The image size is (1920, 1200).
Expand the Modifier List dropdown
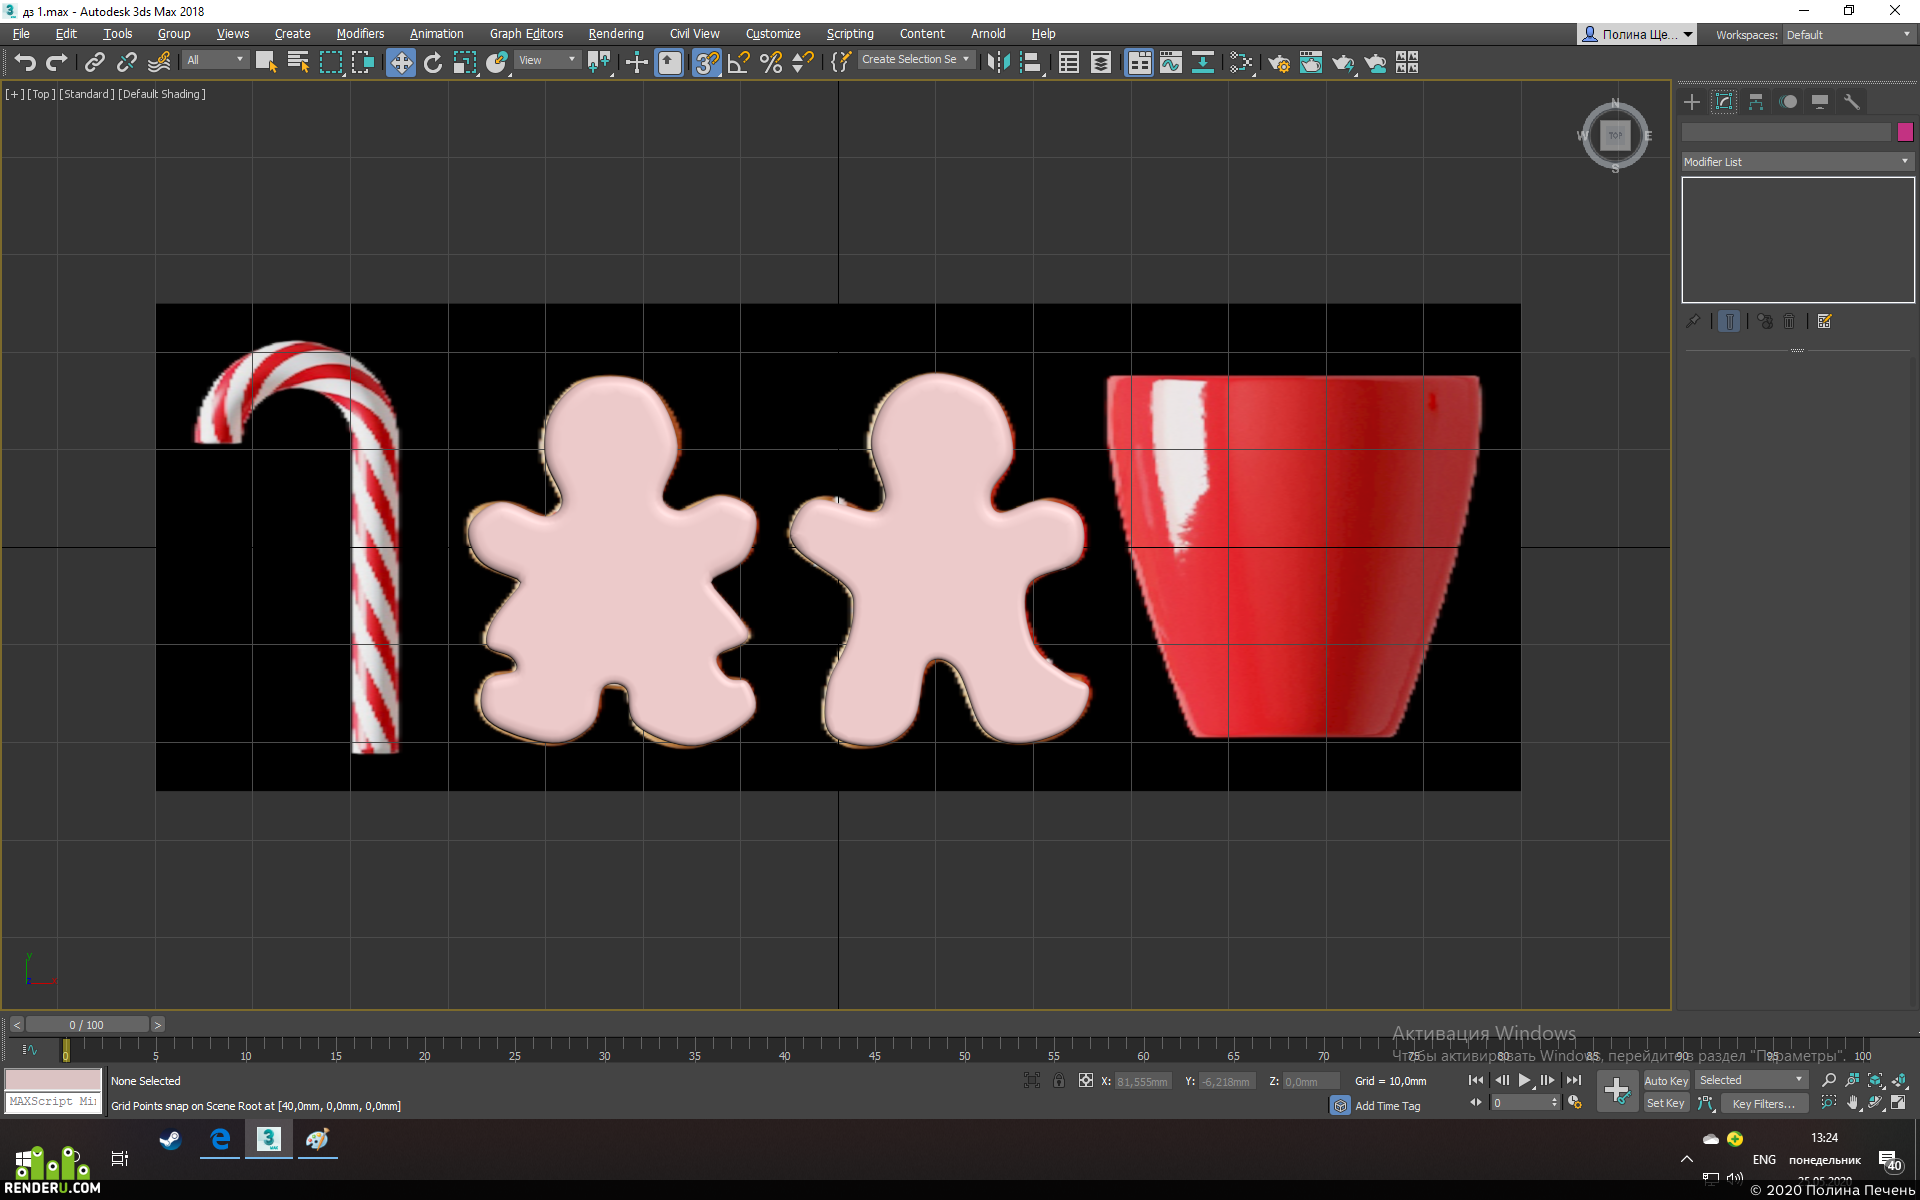1797,161
